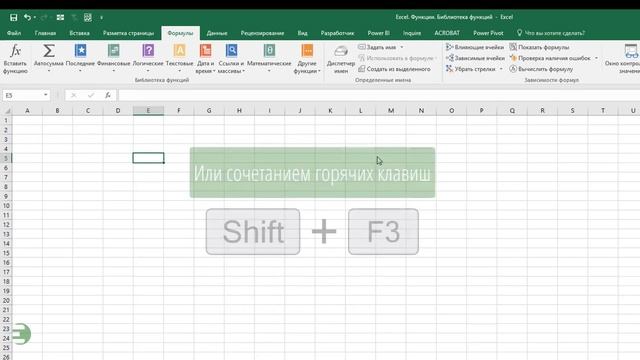Expand the Проверка наличия ошибок dropdown arrow
This screenshot has height=360, width=640.
[x=596, y=58]
